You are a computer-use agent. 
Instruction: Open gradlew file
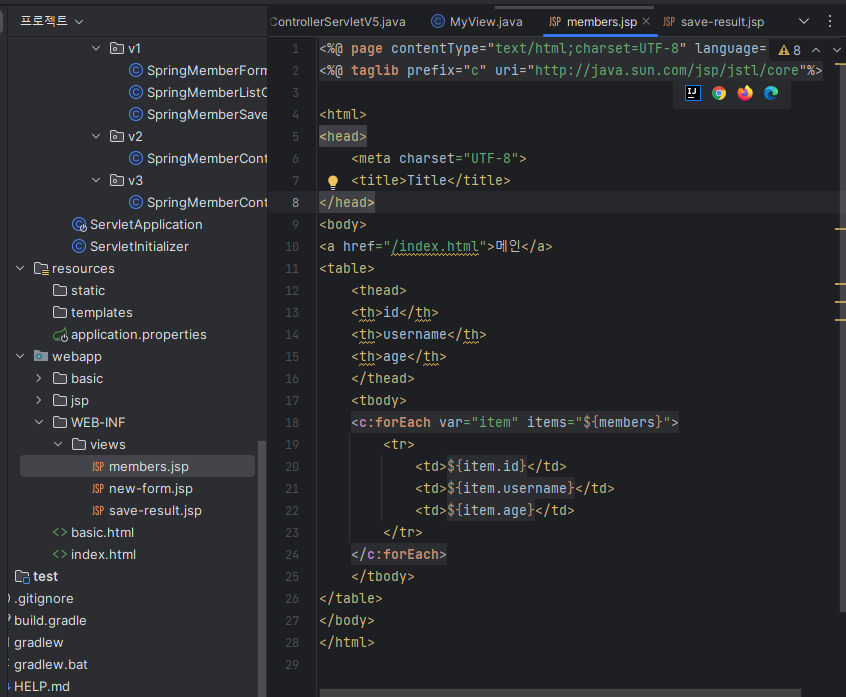(36, 643)
